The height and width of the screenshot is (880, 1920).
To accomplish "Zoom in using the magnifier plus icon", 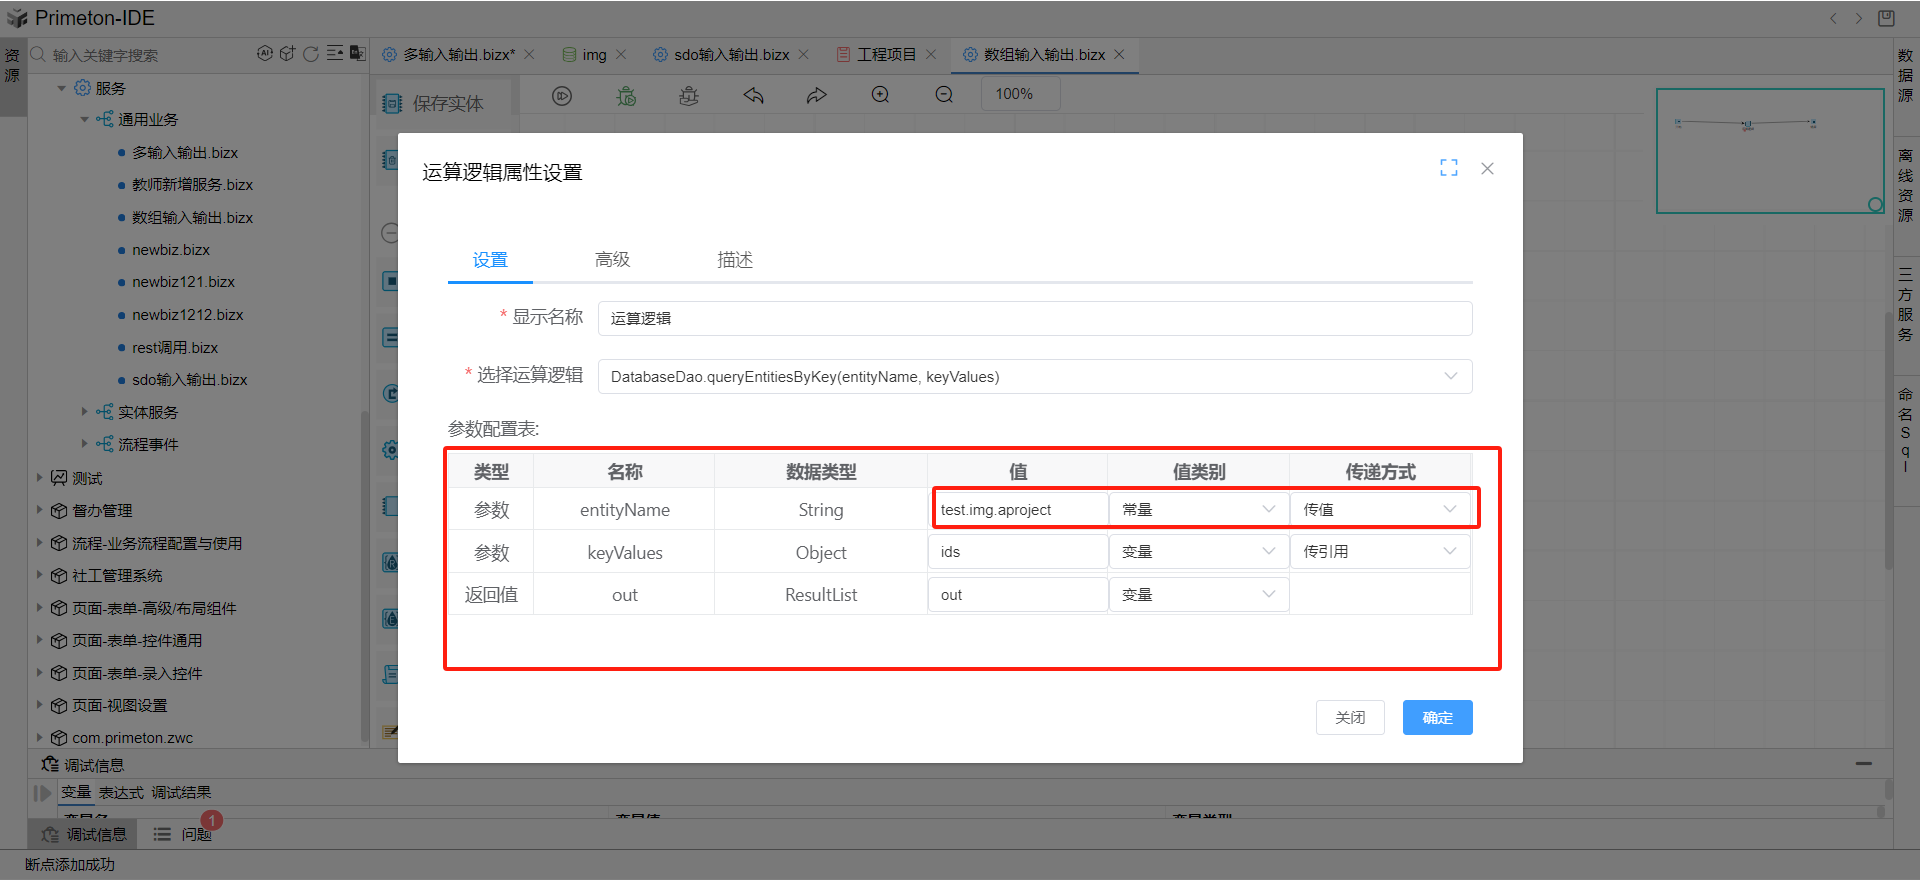I will click(x=880, y=95).
